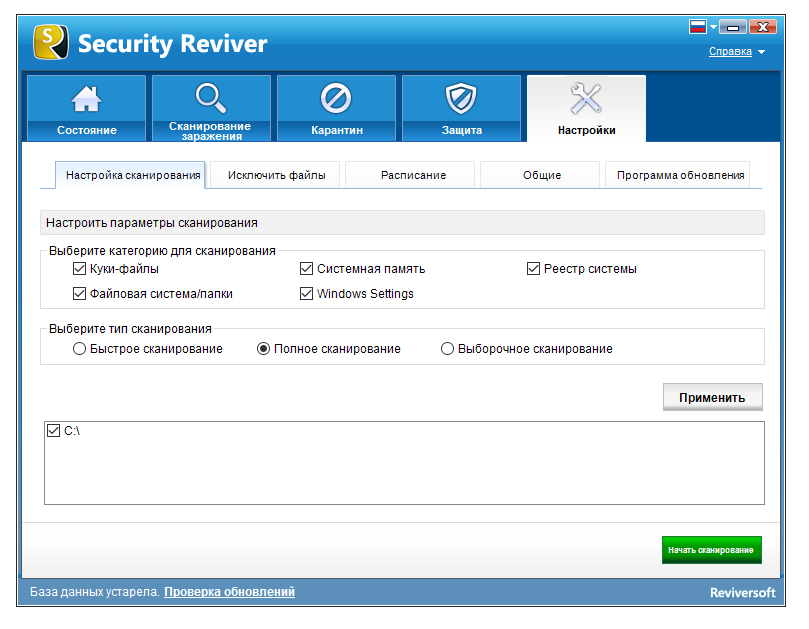Open the Состояние home tab
The image size is (809, 629).
pyautogui.click(x=87, y=108)
